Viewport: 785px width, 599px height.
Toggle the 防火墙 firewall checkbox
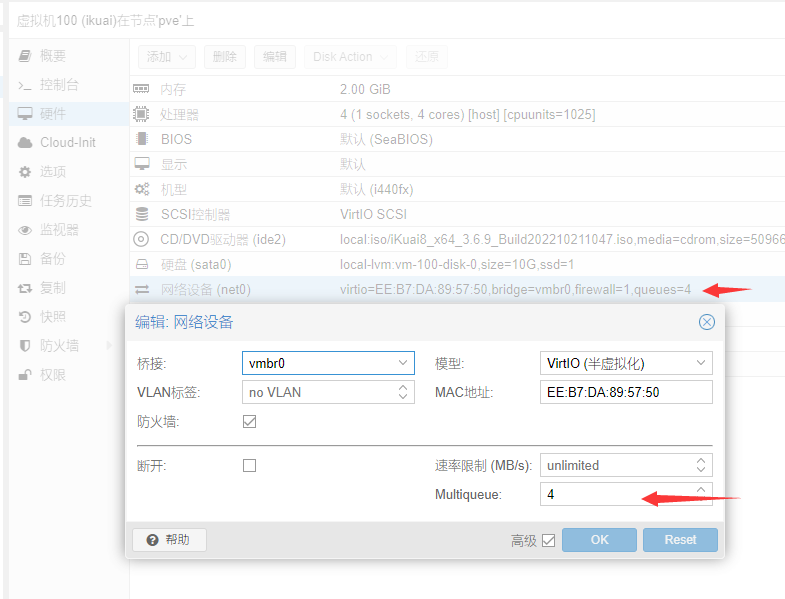(x=249, y=422)
